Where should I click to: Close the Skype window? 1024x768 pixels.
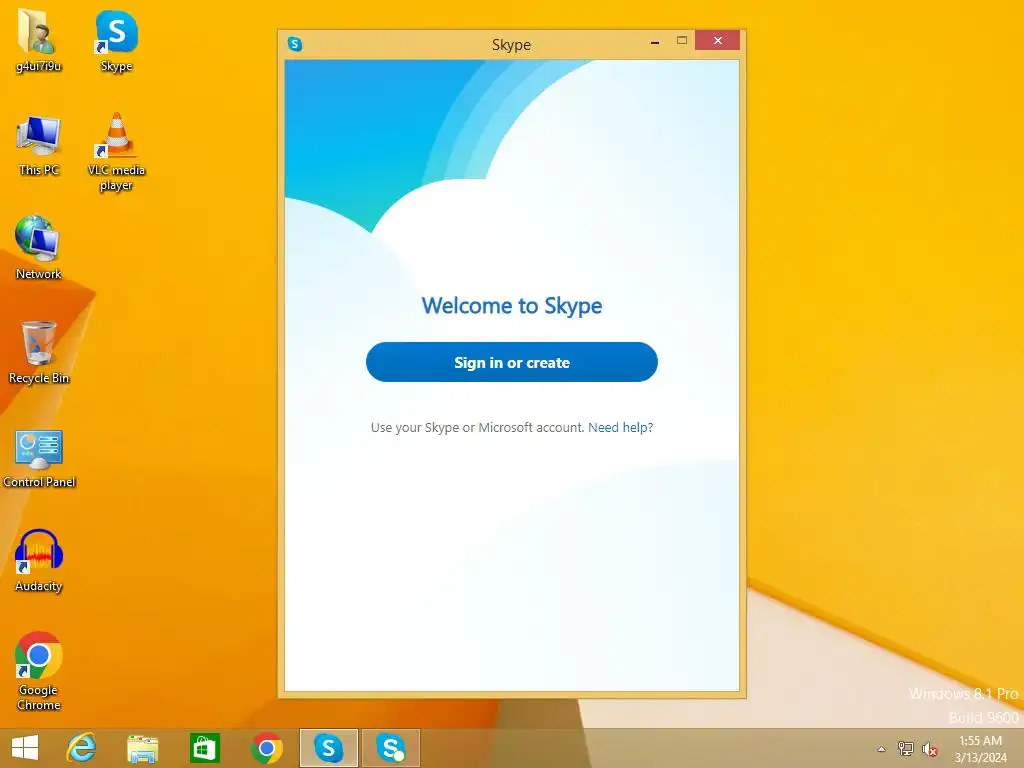point(717,40)
